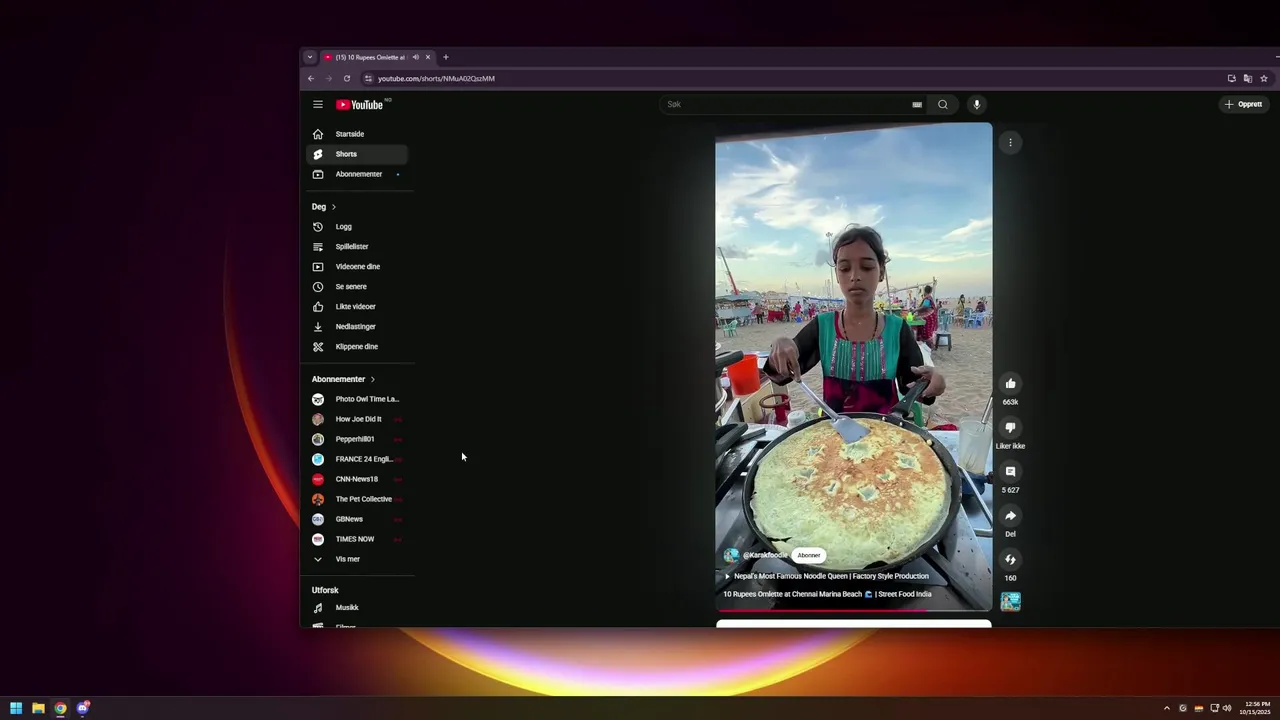Open Likte videoer list
The height and width of the screenshot is (720, 1280).
point(357,306)
